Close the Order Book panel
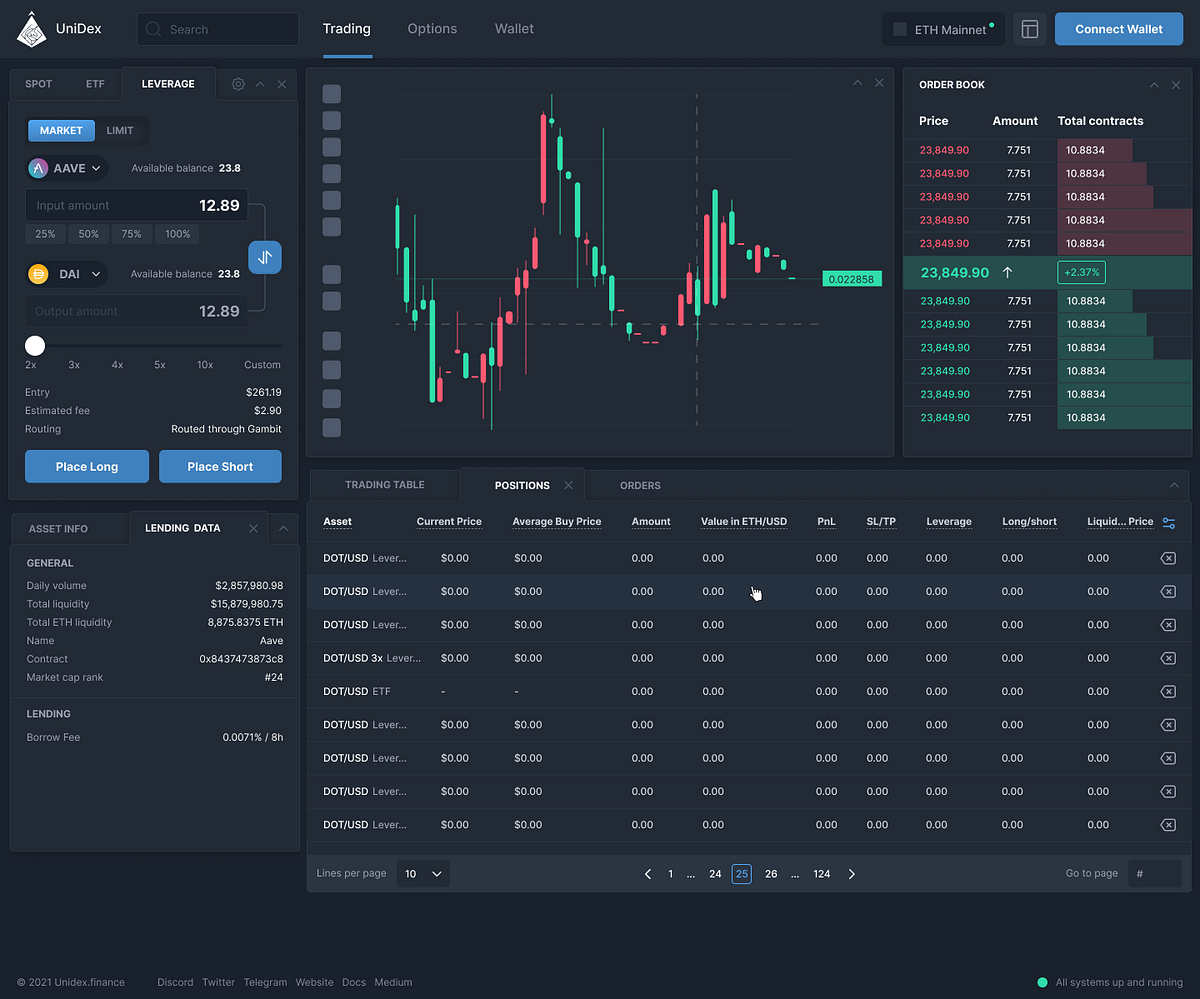The image size is (1200, 999). click(x=1176, y=85)
